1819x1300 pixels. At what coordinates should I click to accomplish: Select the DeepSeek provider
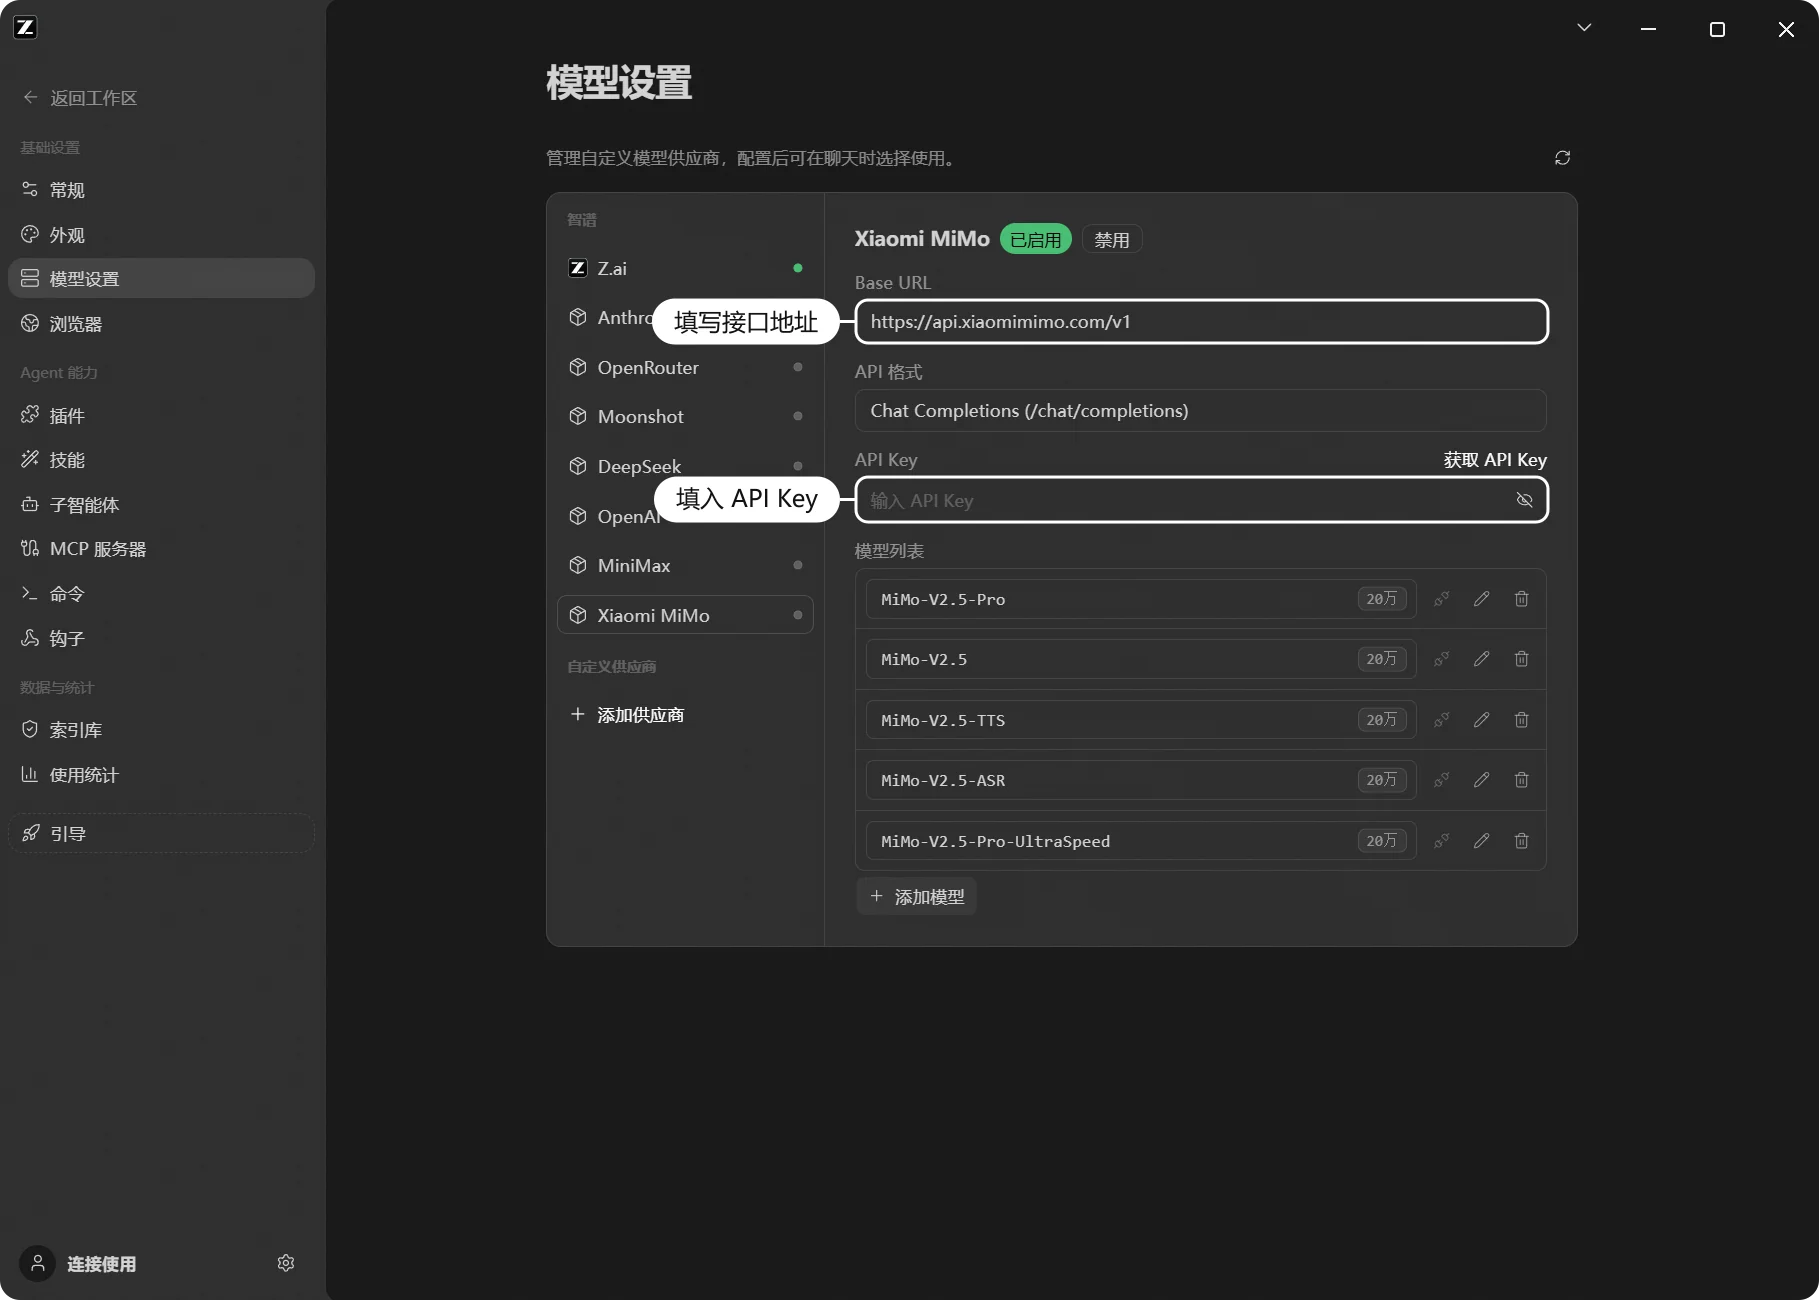685,466
